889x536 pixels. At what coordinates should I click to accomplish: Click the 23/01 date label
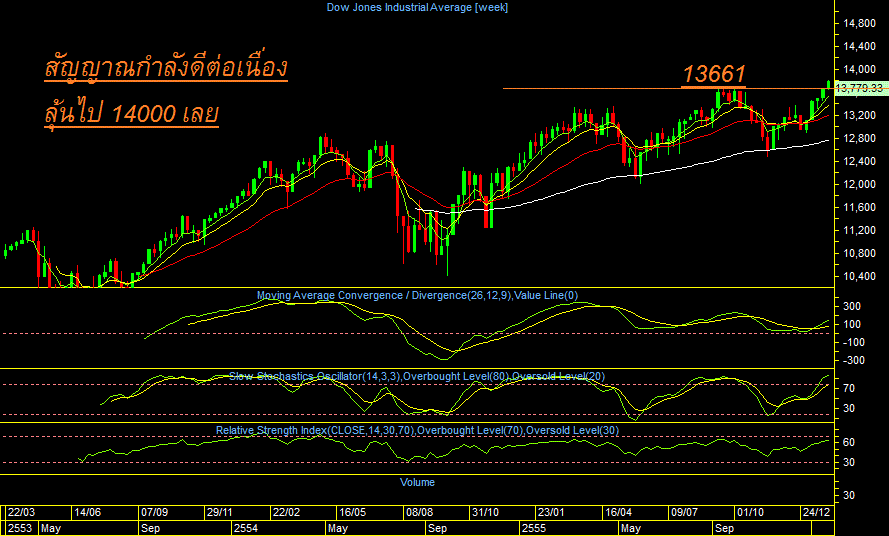(x=552, y=513)
